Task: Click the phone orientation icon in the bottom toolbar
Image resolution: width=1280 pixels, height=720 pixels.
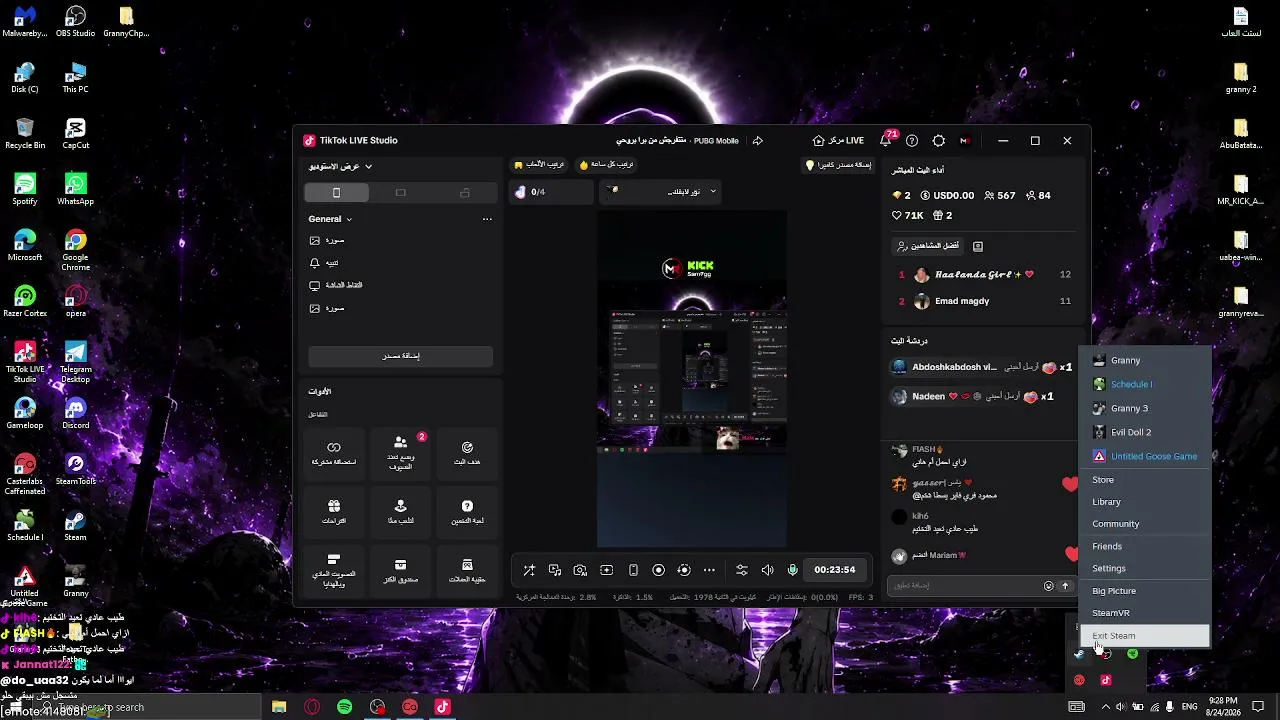Action: pos(633,570)
